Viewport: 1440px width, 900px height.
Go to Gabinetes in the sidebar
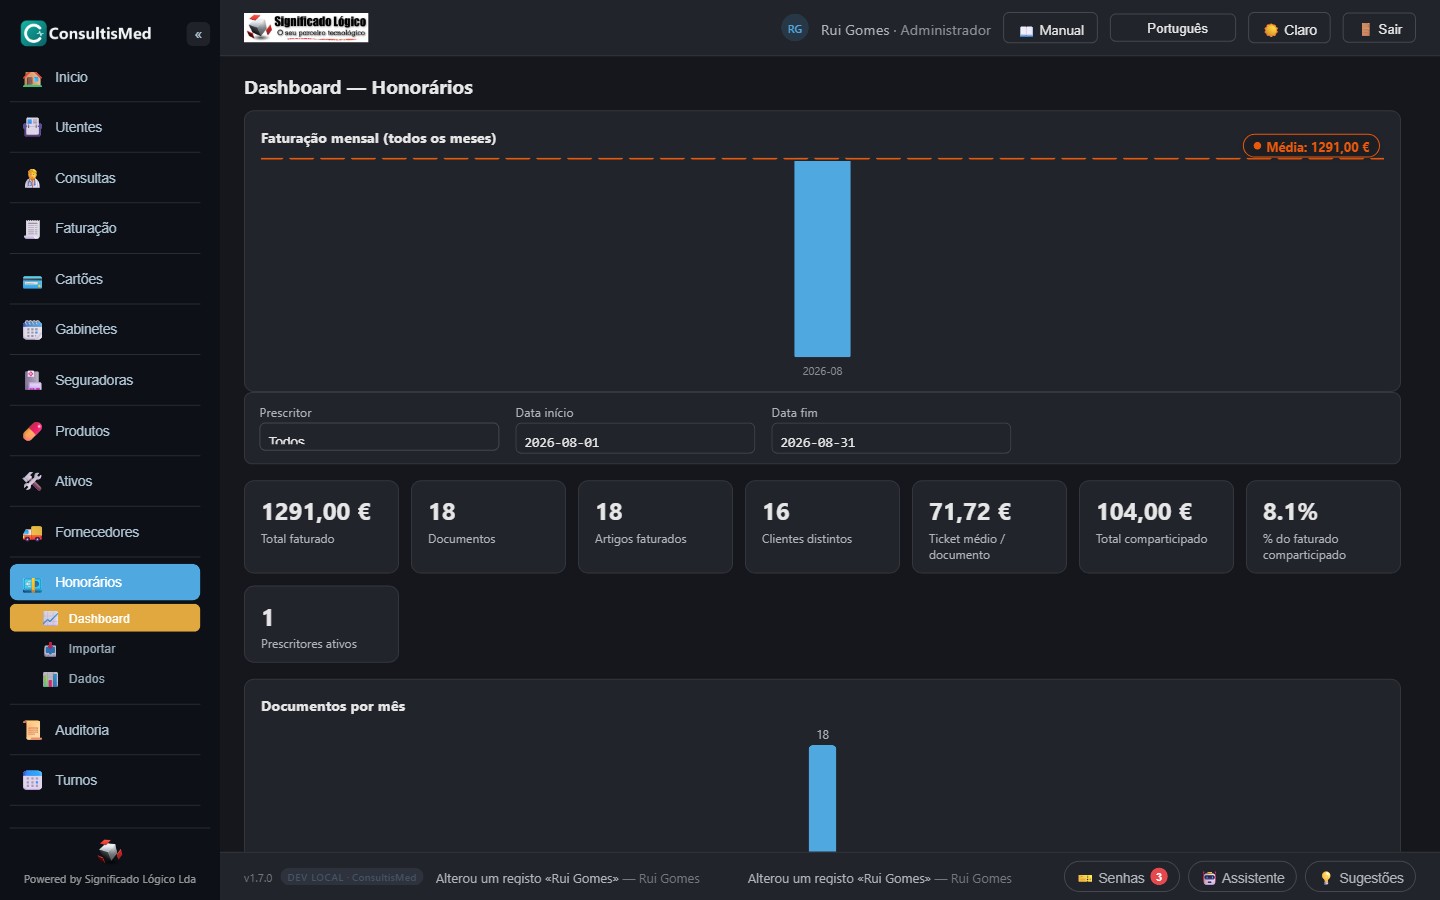point(105,330)
